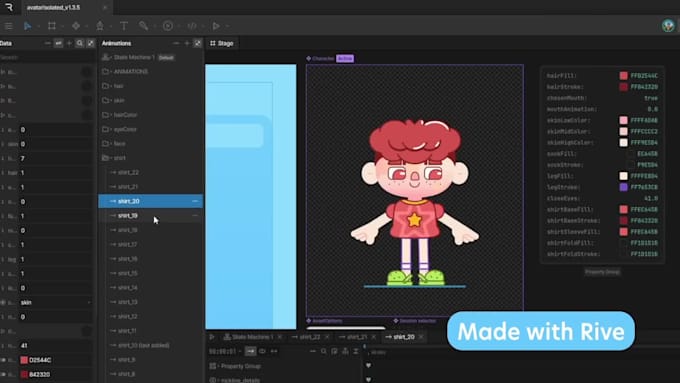Close the shirt_22 timeline tab
The image size is (680, 383).
click(327, 337)
